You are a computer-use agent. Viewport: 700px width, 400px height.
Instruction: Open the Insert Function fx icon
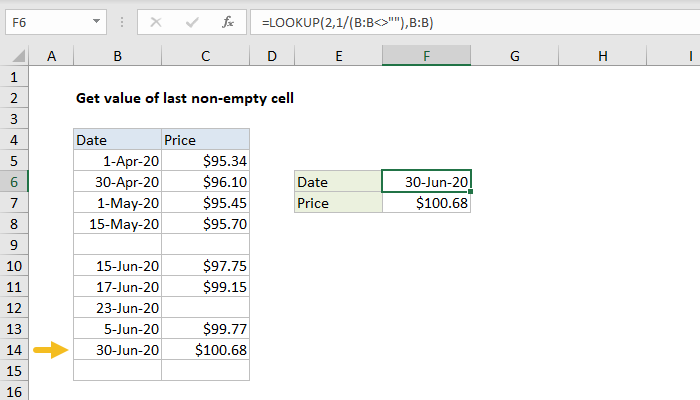228,22
